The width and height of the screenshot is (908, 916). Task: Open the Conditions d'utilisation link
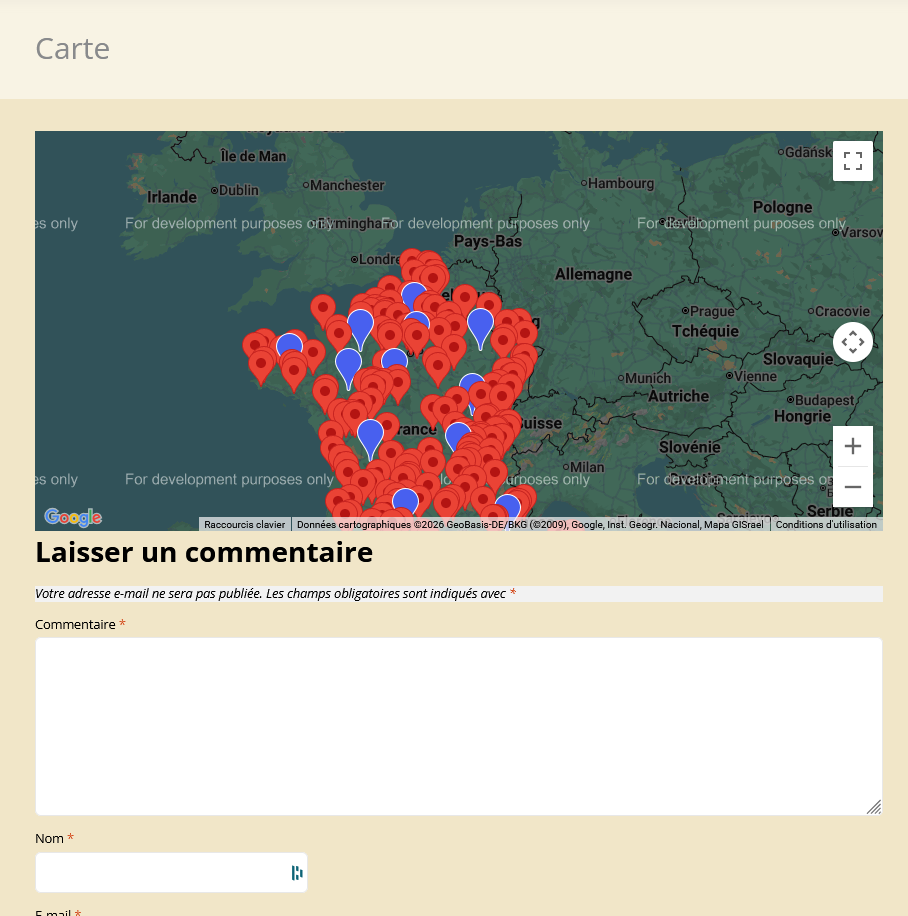pyautogui.click(x=826, y=524)
